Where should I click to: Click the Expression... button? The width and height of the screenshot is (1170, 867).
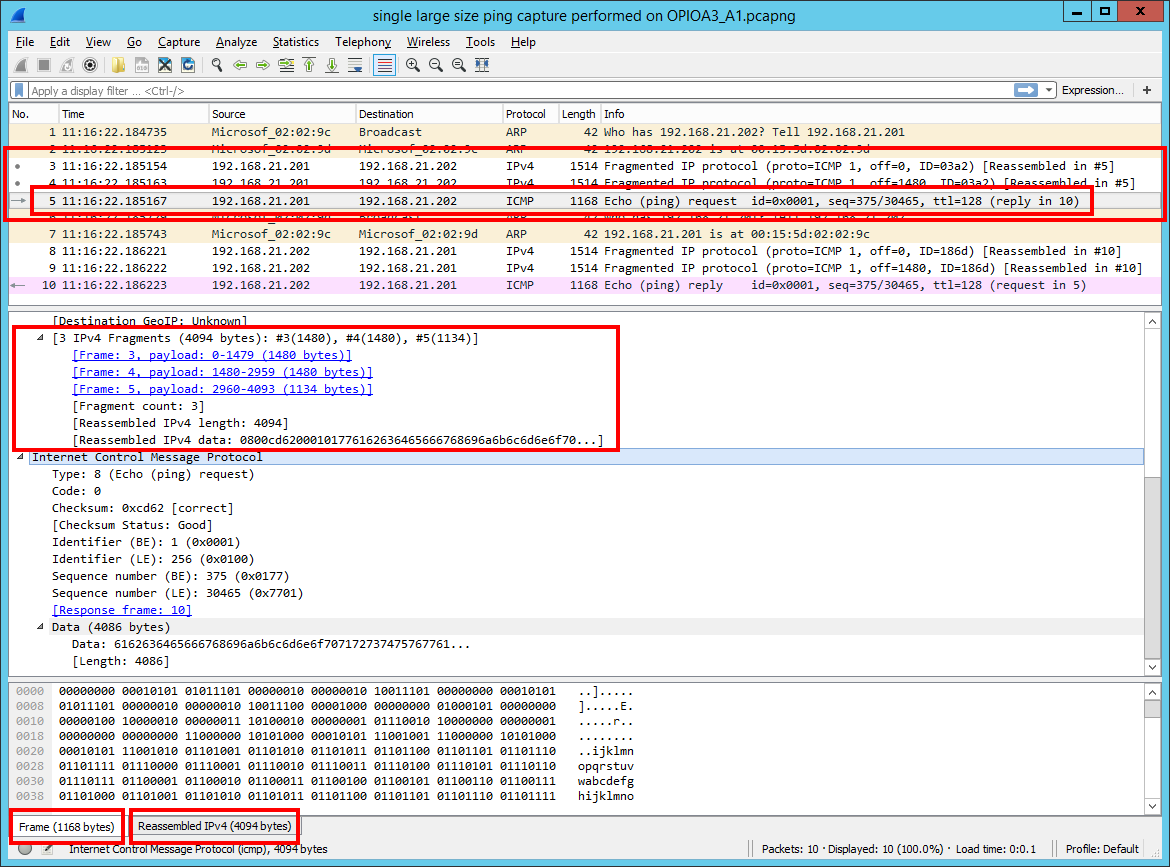click(1092, 90)
